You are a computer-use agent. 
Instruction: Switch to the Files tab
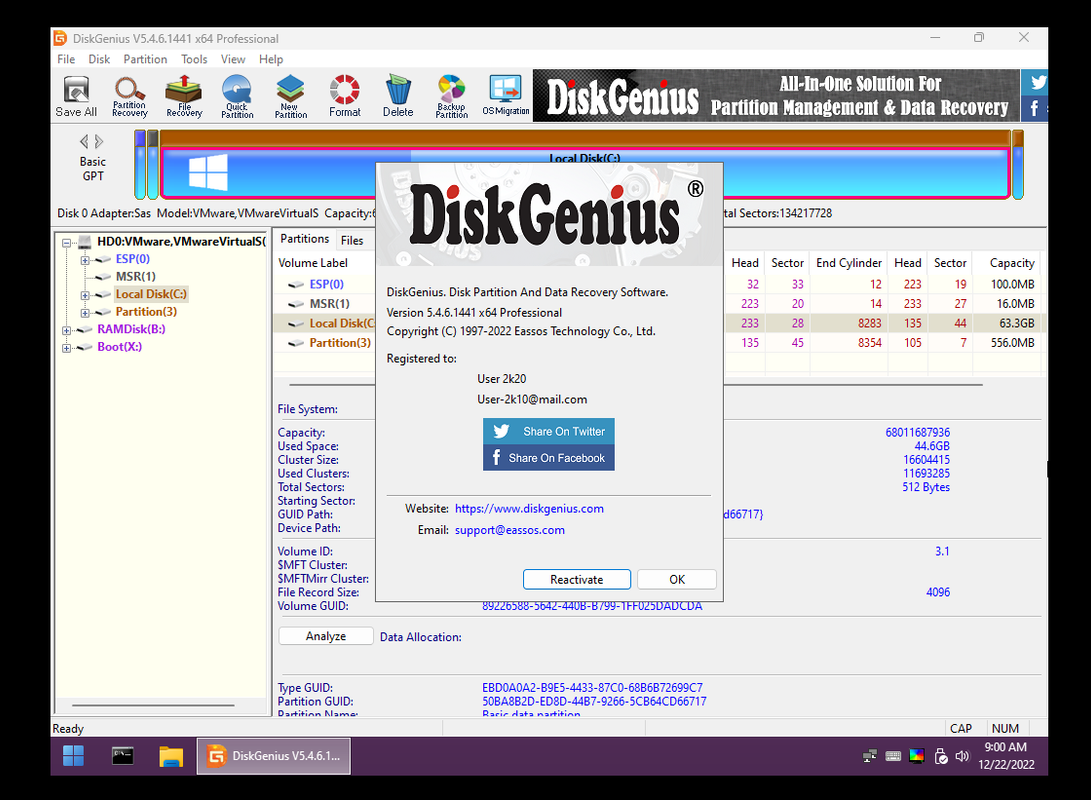tap(352, 240)
